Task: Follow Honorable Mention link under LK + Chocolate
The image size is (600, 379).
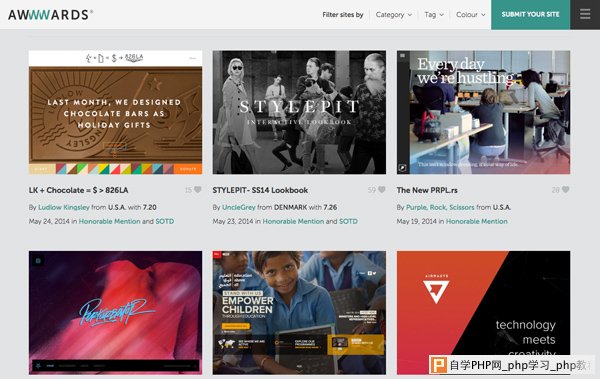Action: click(109, 221)
